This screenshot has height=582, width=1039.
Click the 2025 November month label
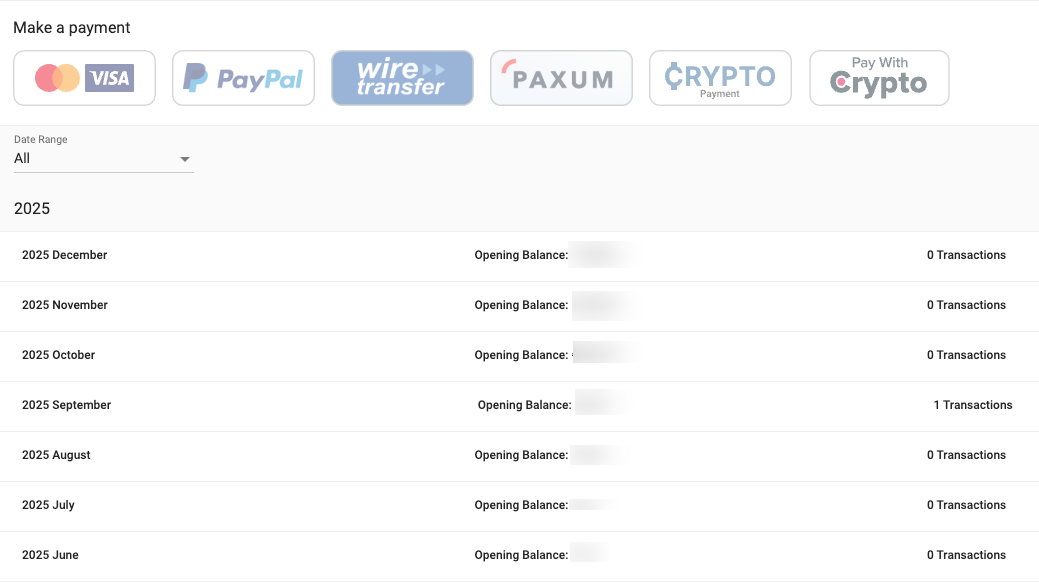tap(64, 305)
